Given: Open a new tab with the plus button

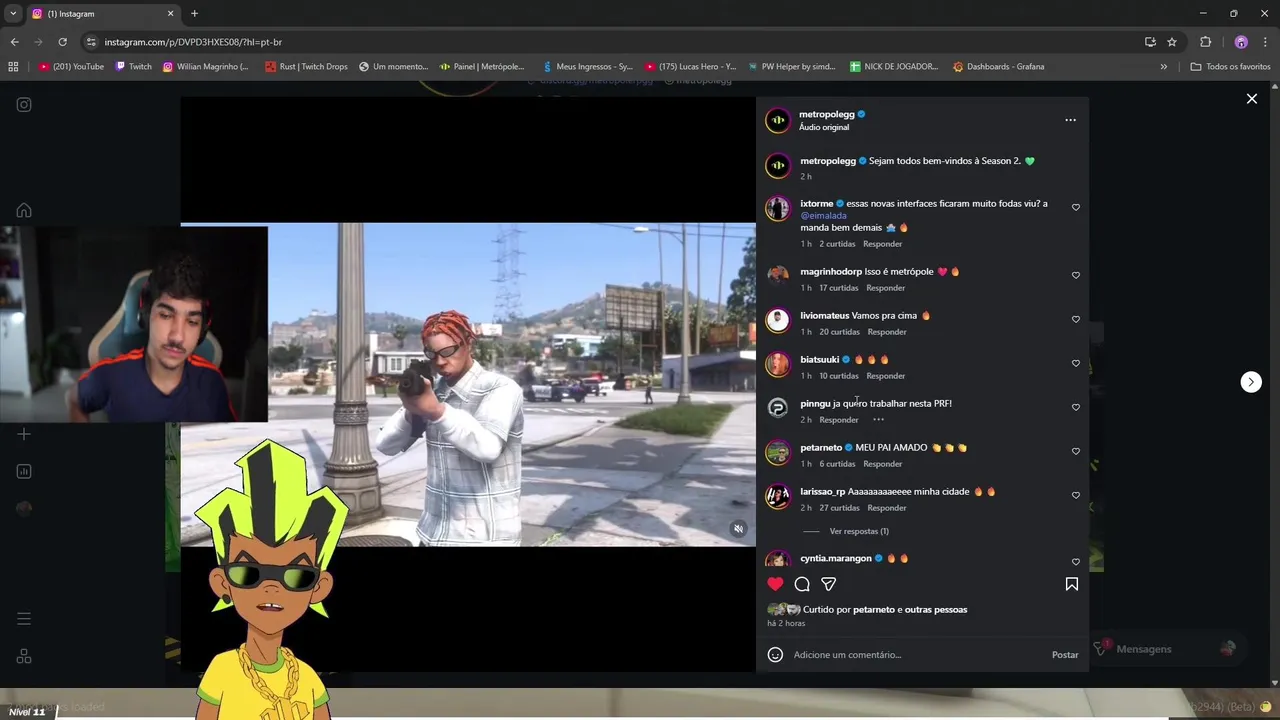Looking at the screenshot, I should (194, 14).
